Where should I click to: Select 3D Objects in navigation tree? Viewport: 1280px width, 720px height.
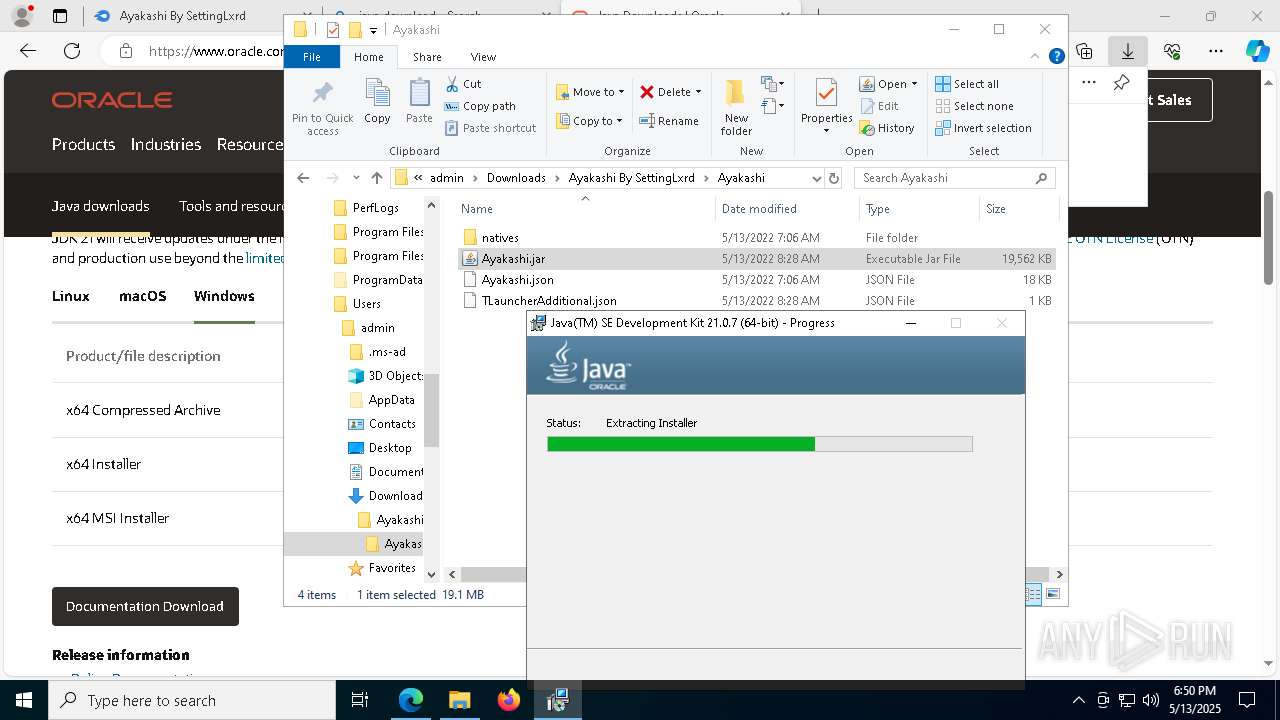pos(395,376)
